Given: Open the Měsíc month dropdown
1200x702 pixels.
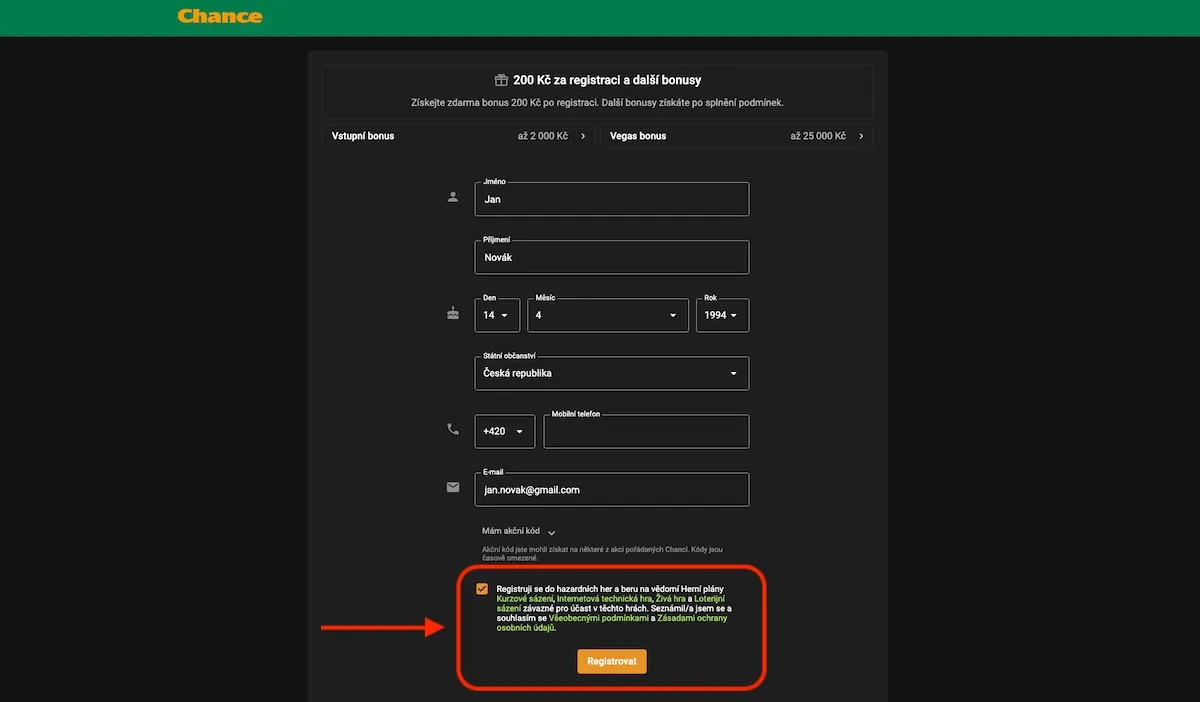Looking at the screenshot, I should (x=608, y=315).
